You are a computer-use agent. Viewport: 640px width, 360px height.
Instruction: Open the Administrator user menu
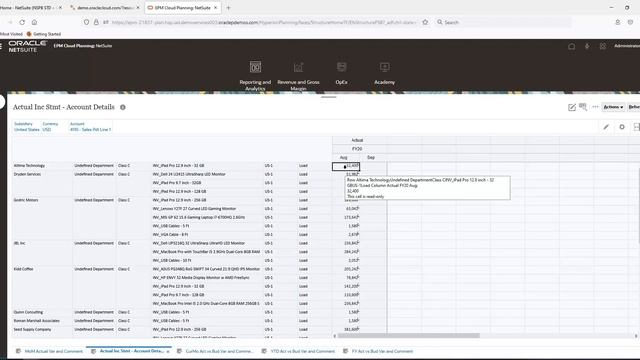click(x=627, y=46)
